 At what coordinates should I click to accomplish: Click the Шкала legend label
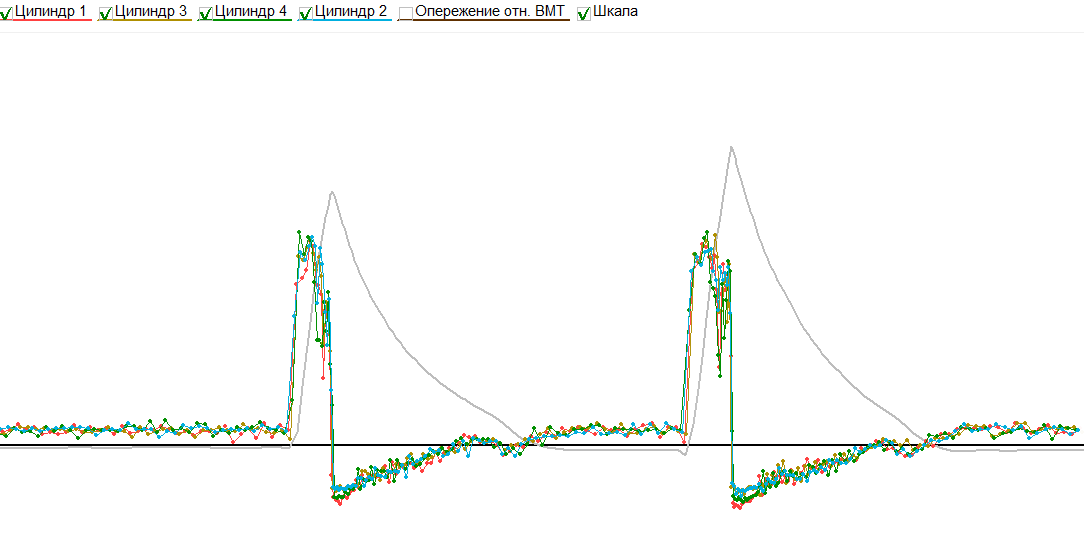click(615, 11)
